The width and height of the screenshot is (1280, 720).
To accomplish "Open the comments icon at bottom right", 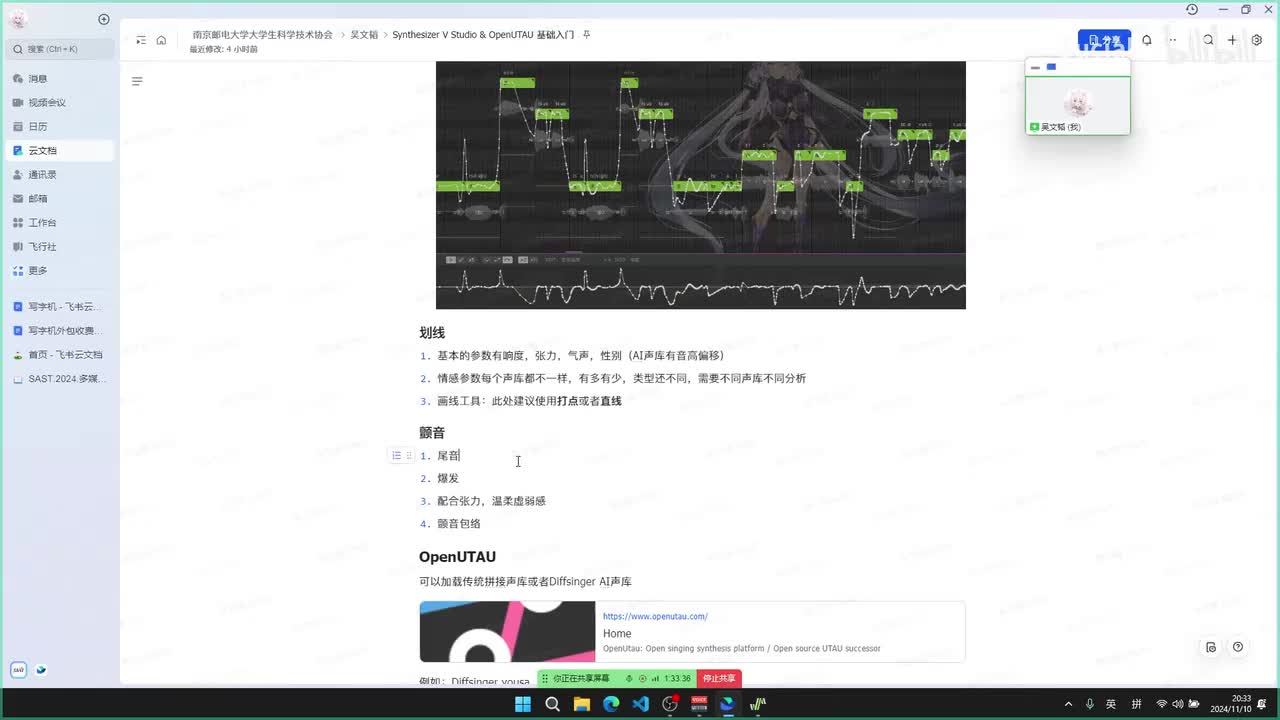I will point(1211,647).
